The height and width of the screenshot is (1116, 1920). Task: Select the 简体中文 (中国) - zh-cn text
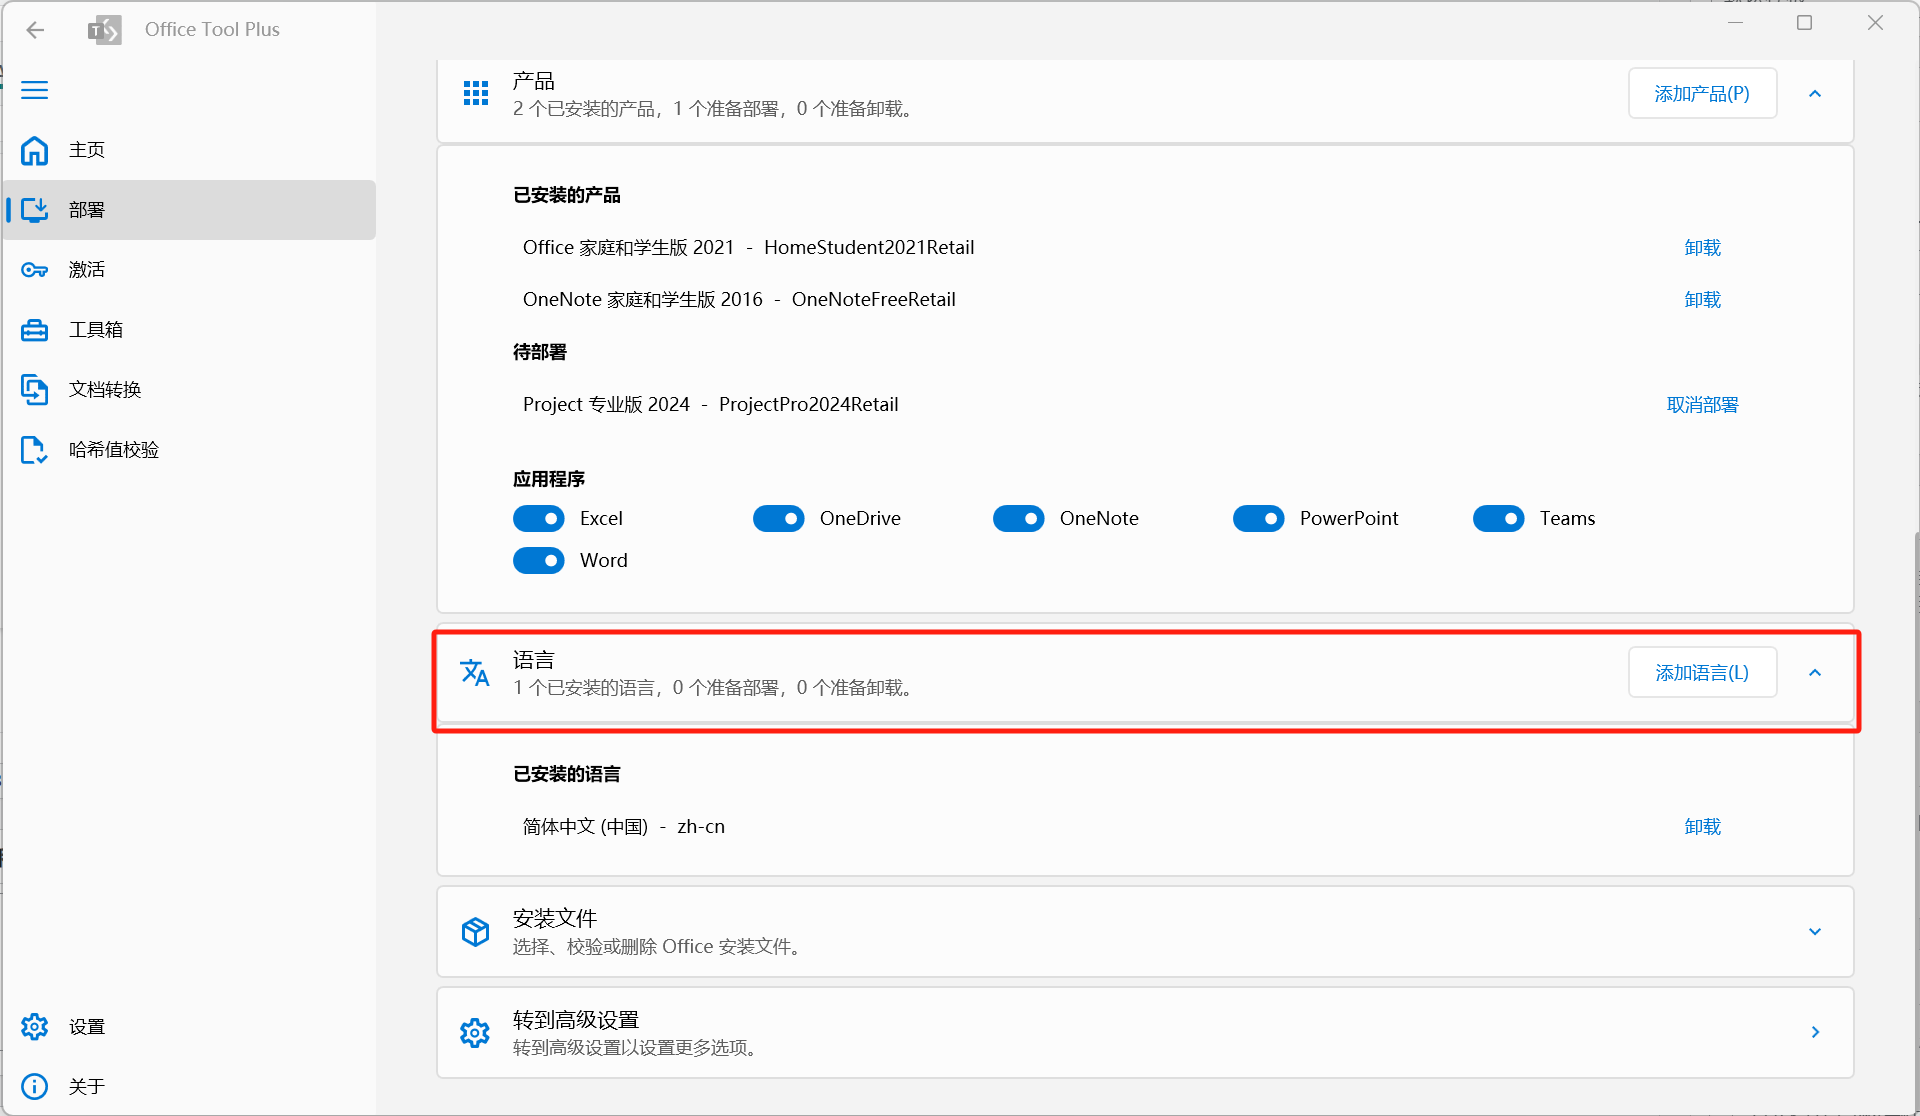click(x=623, y=827)
